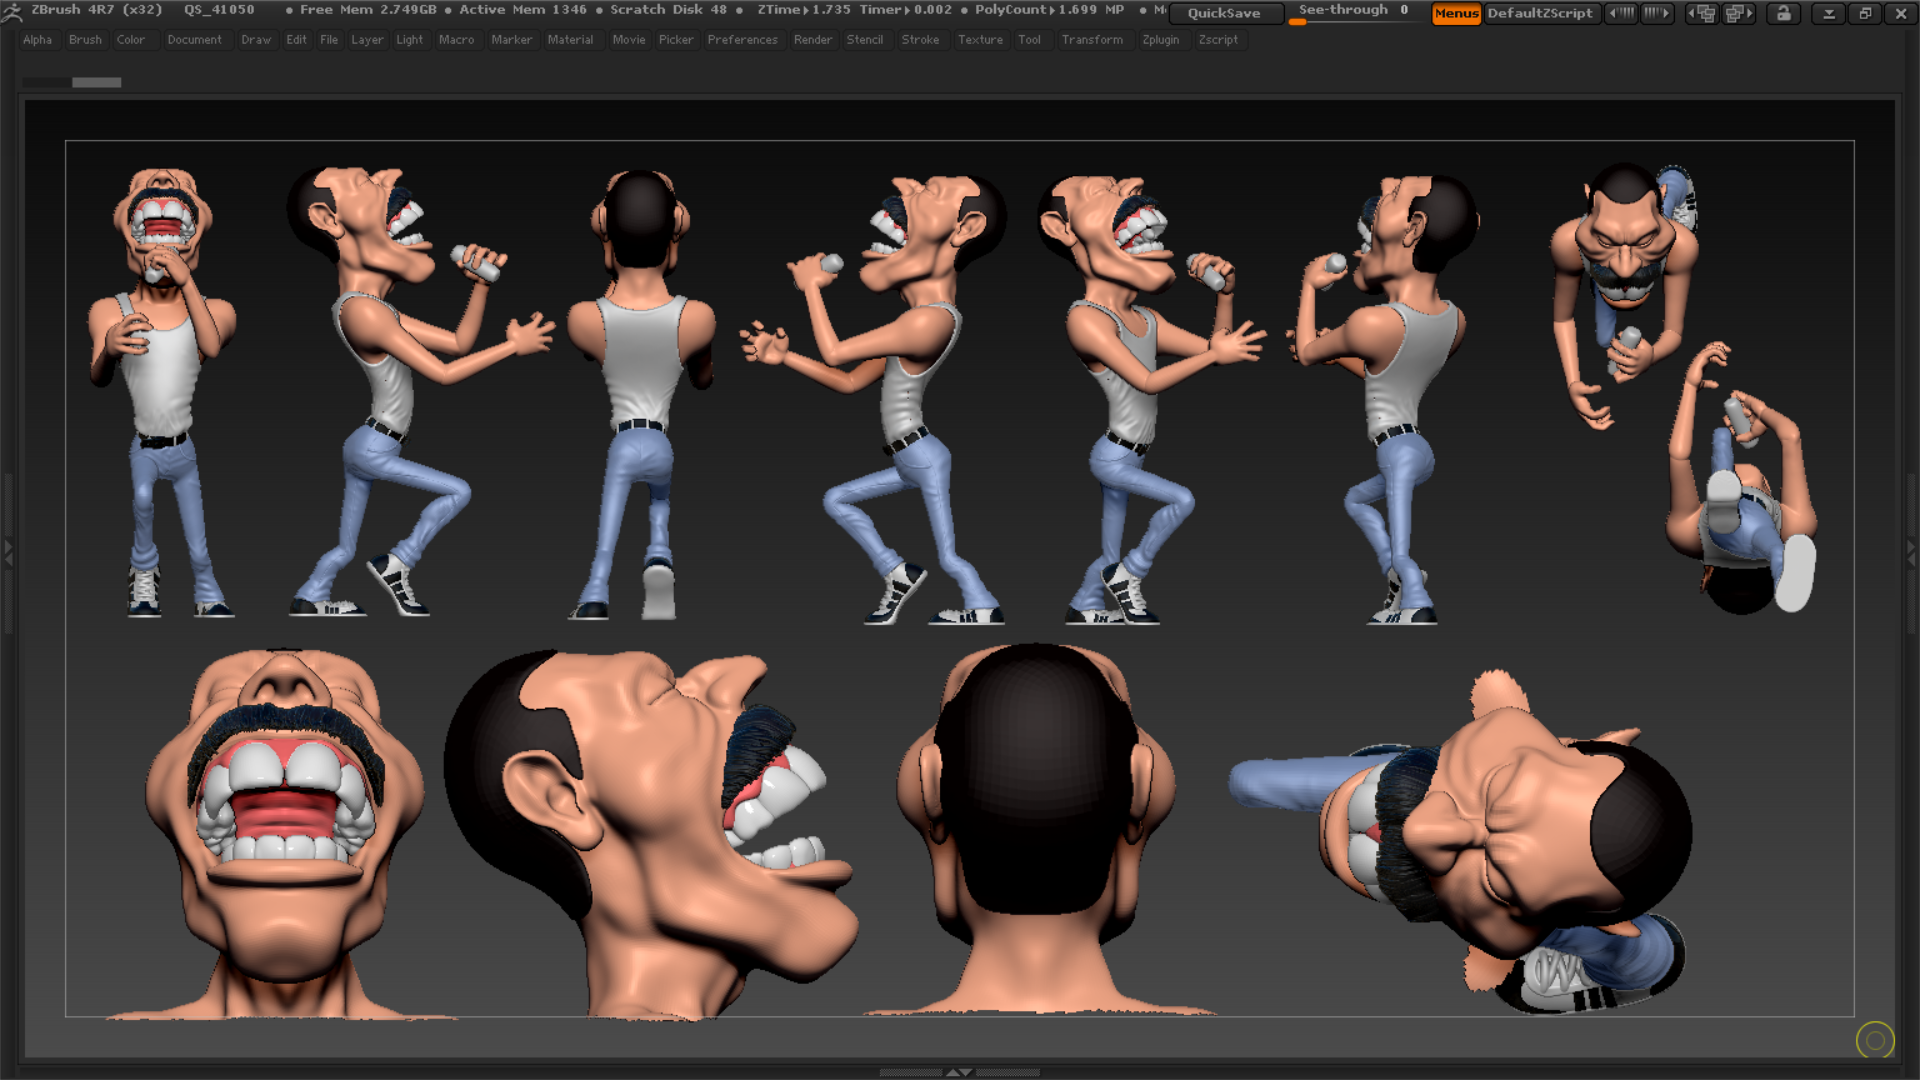Toggle the orange Menus button
Screen dimensions: 1920x1080
pos(1456,13)
